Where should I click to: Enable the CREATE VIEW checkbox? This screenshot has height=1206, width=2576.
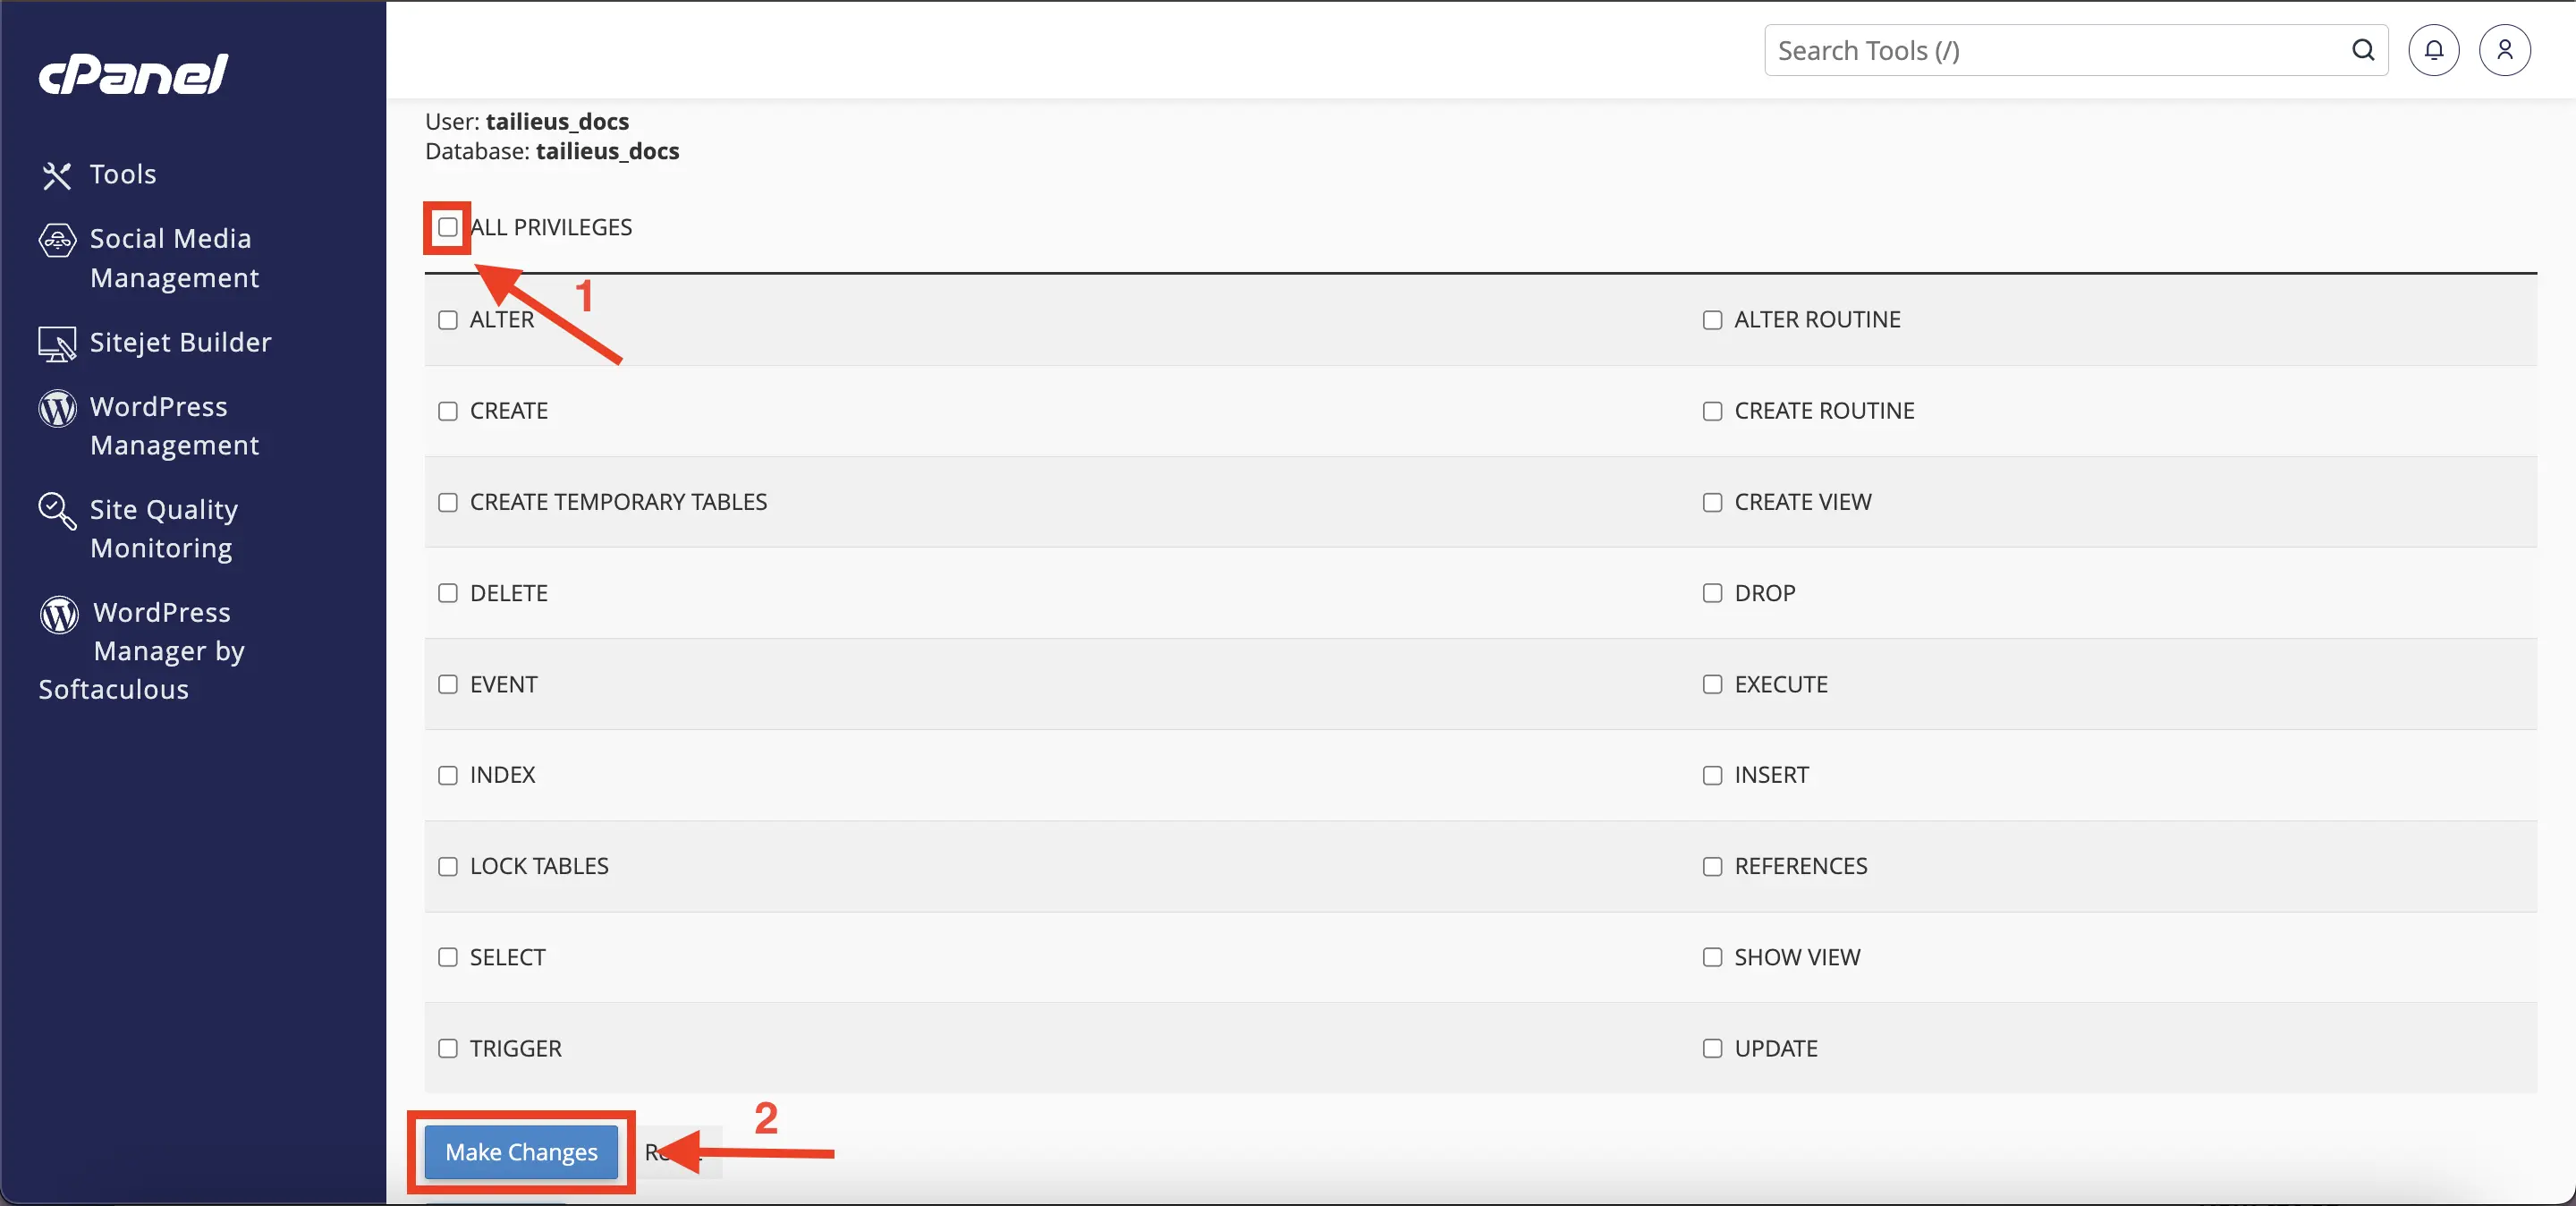[1712, 502]
